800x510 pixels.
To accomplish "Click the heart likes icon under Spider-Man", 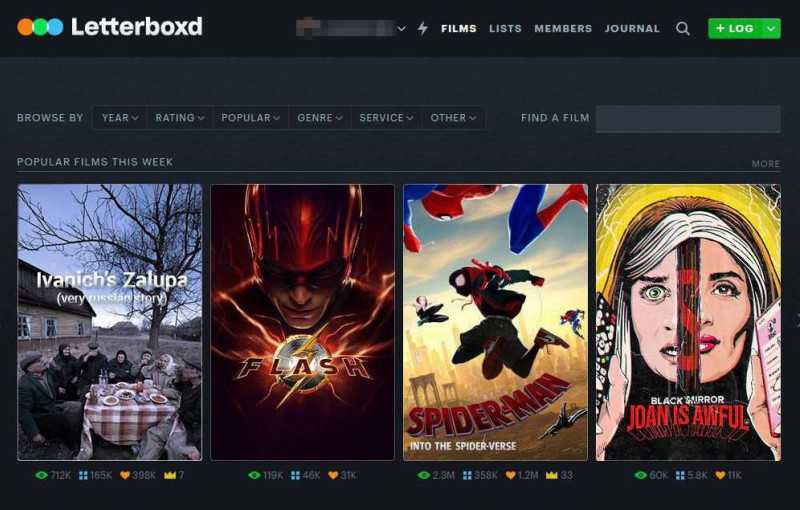I will [x=510, y=475].
